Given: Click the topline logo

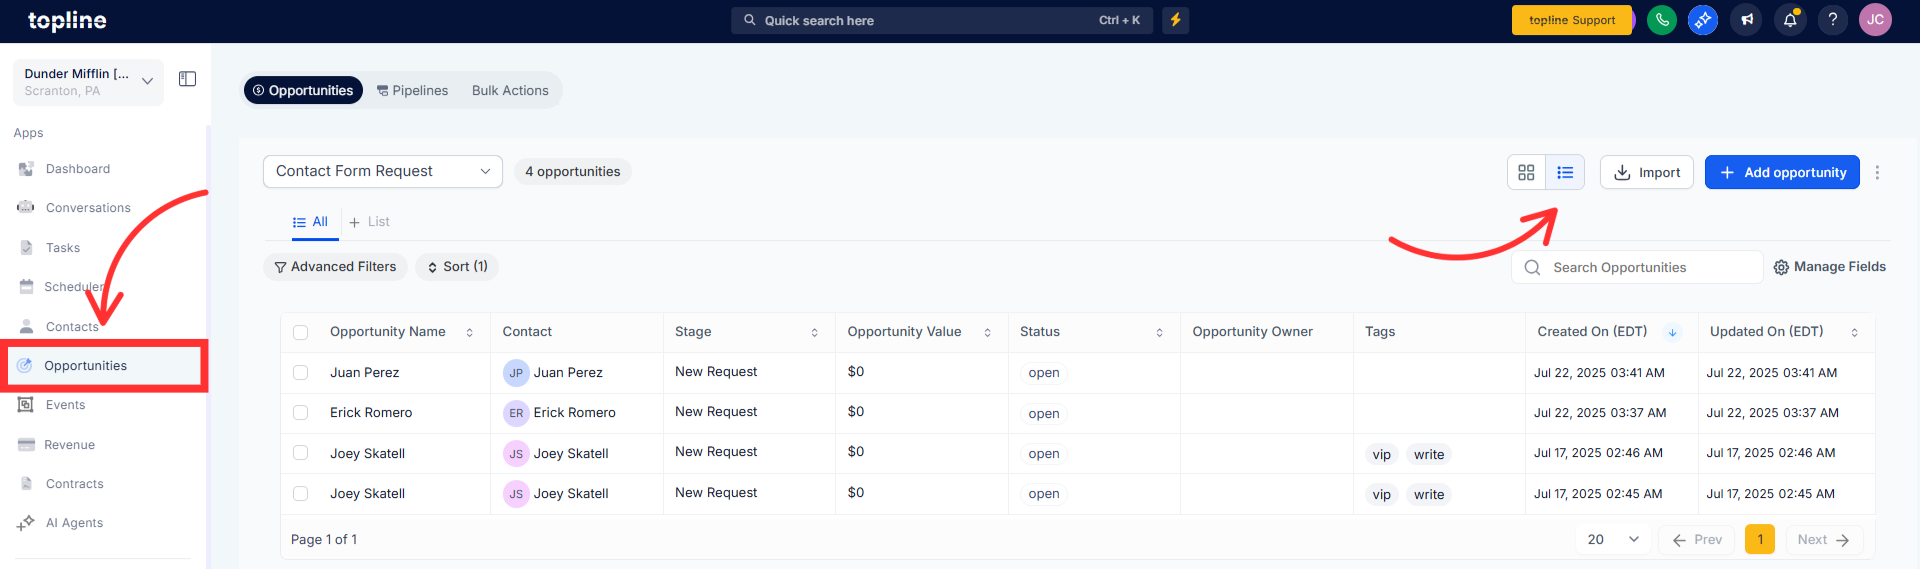Looking at the screenshot, I should (67, 20).
